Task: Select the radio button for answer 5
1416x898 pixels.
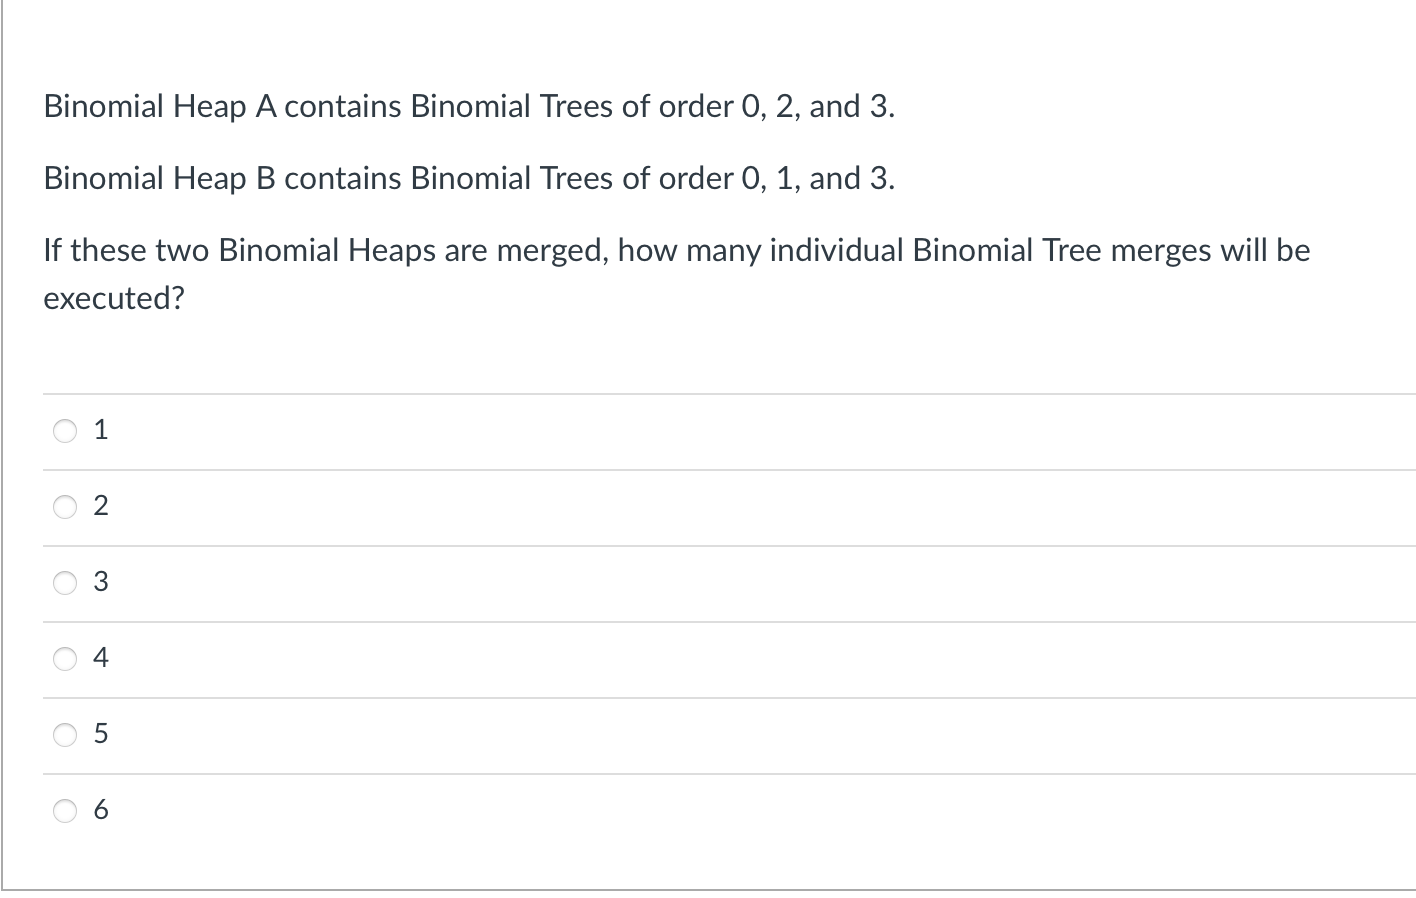Action: (65, 735)
